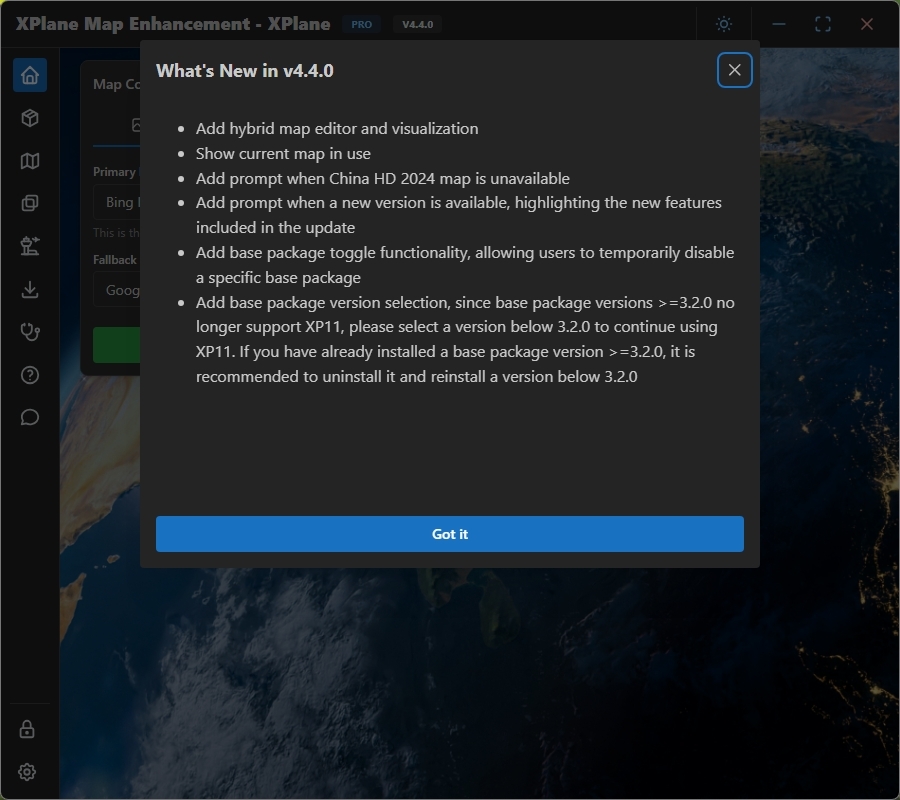The image size is (900, 800).
Task: Open the settings gear icon
Action: 27,772
